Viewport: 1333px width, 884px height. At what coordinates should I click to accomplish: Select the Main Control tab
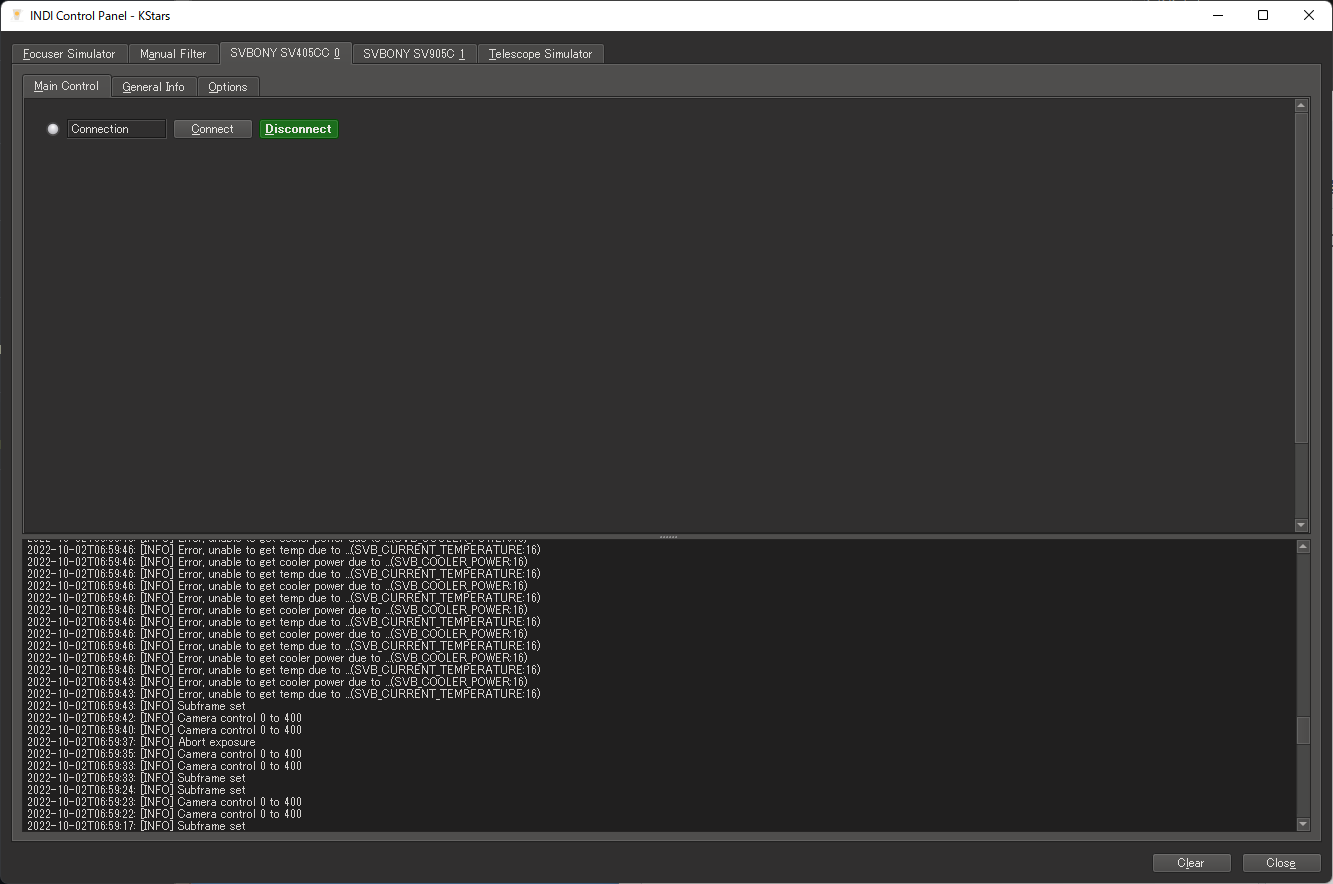point(66,86)
